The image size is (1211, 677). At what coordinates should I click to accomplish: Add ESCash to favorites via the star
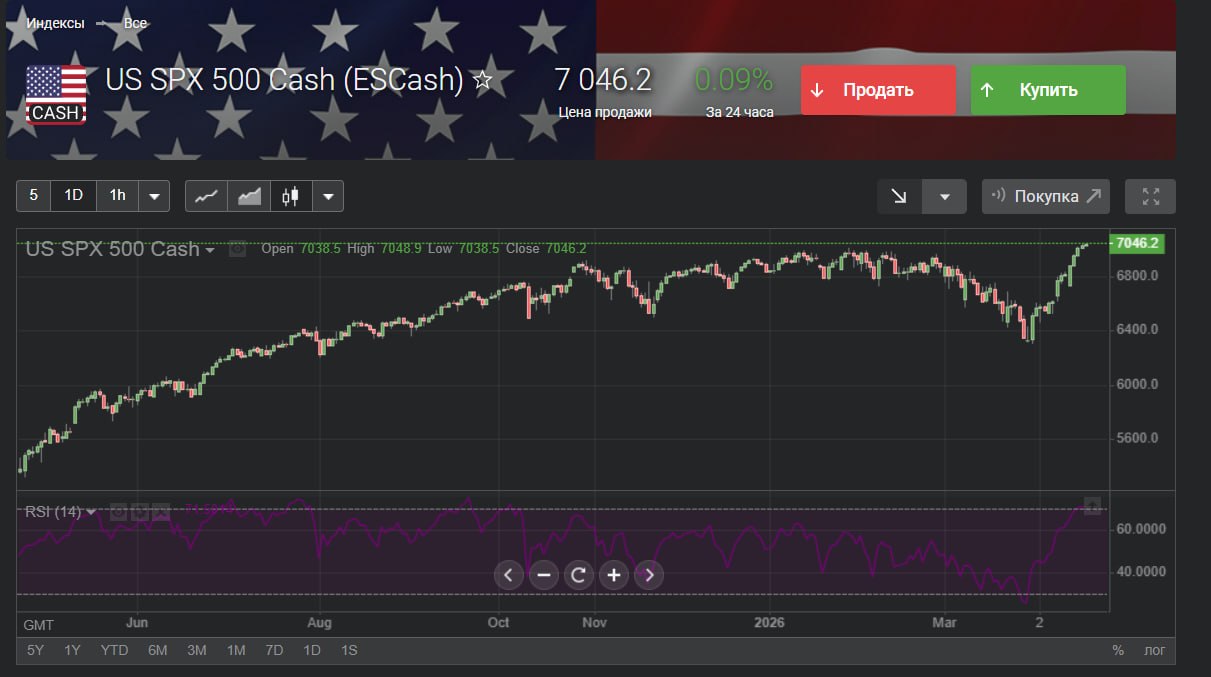[x=482, y=80]
